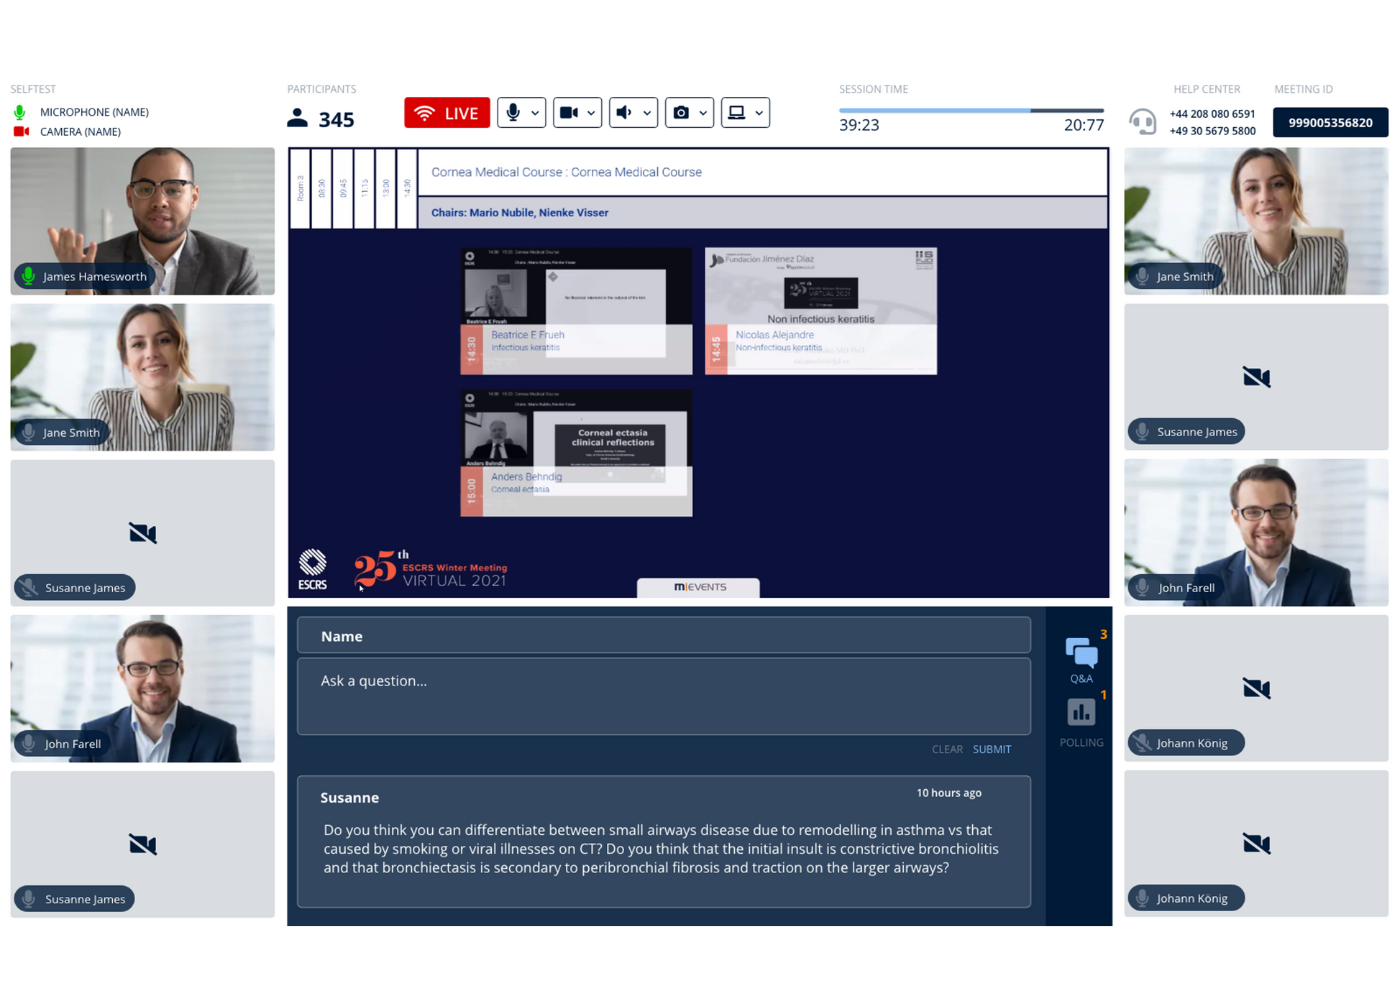The height and width of the screenshot is (1000, 1400).
Task: Toggle the selftest microphone indicator
Action: 20,112
